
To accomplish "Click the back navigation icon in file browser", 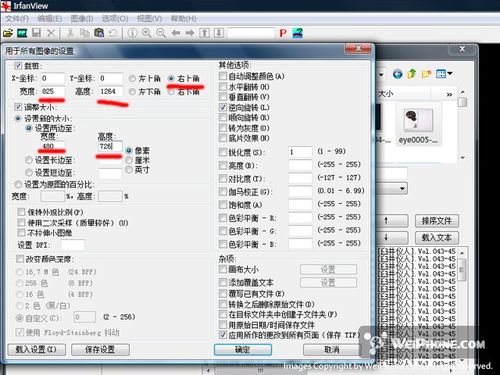I will click(x=397, y=74).
